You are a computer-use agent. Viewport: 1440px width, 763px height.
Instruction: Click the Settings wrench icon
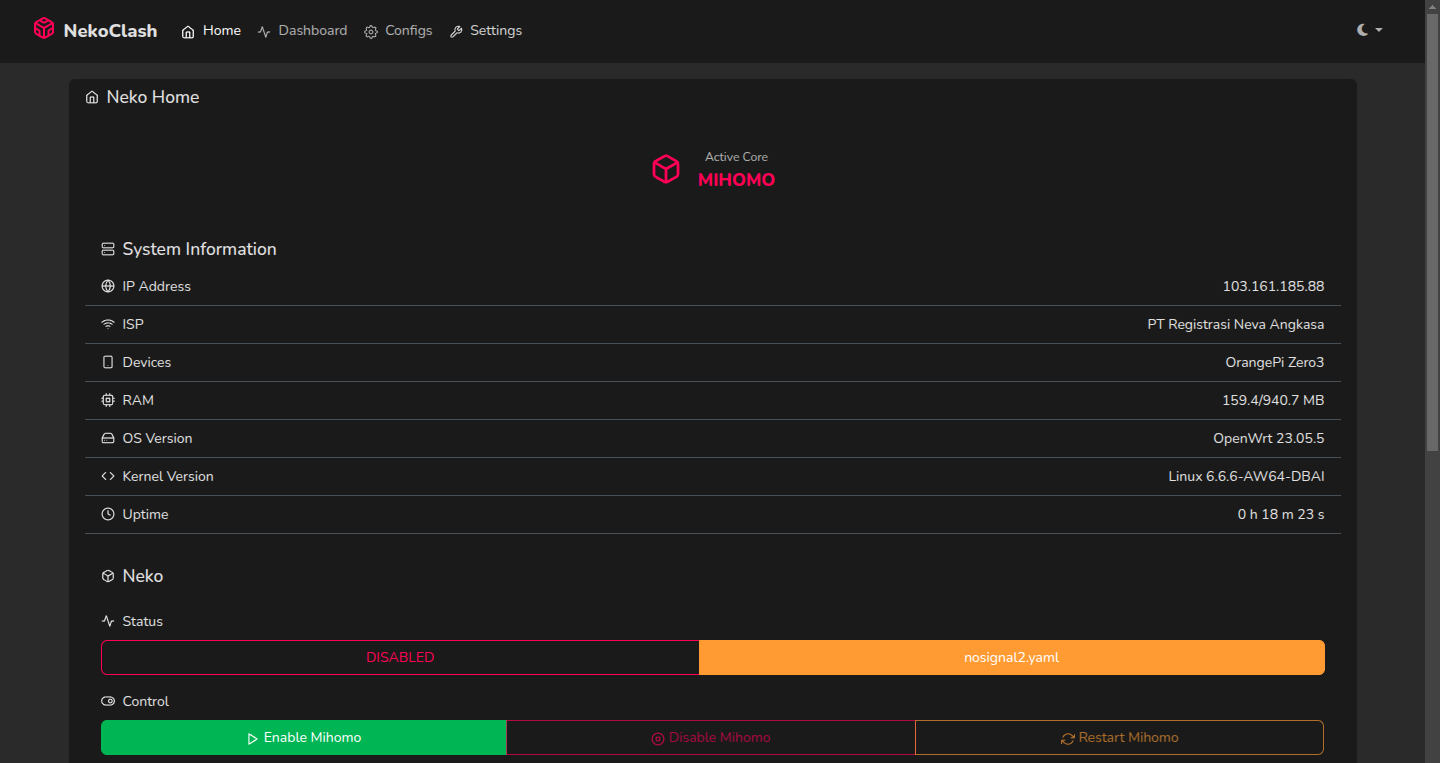click(456, 32)
